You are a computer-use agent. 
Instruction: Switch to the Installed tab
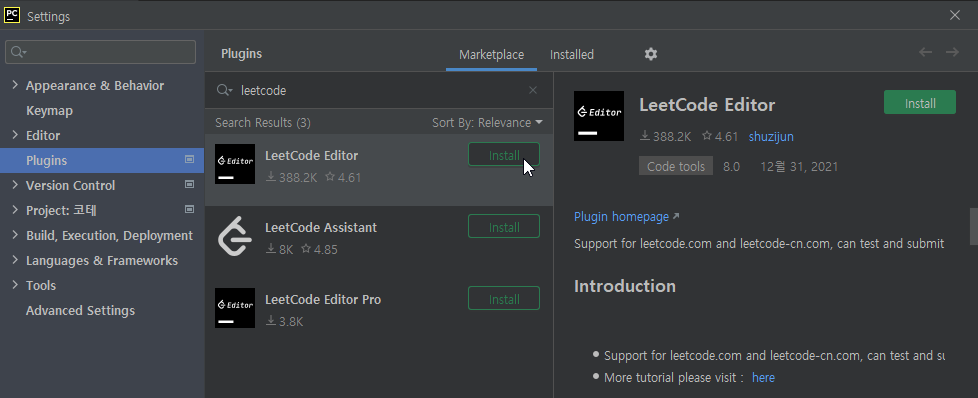coord(571,55)
